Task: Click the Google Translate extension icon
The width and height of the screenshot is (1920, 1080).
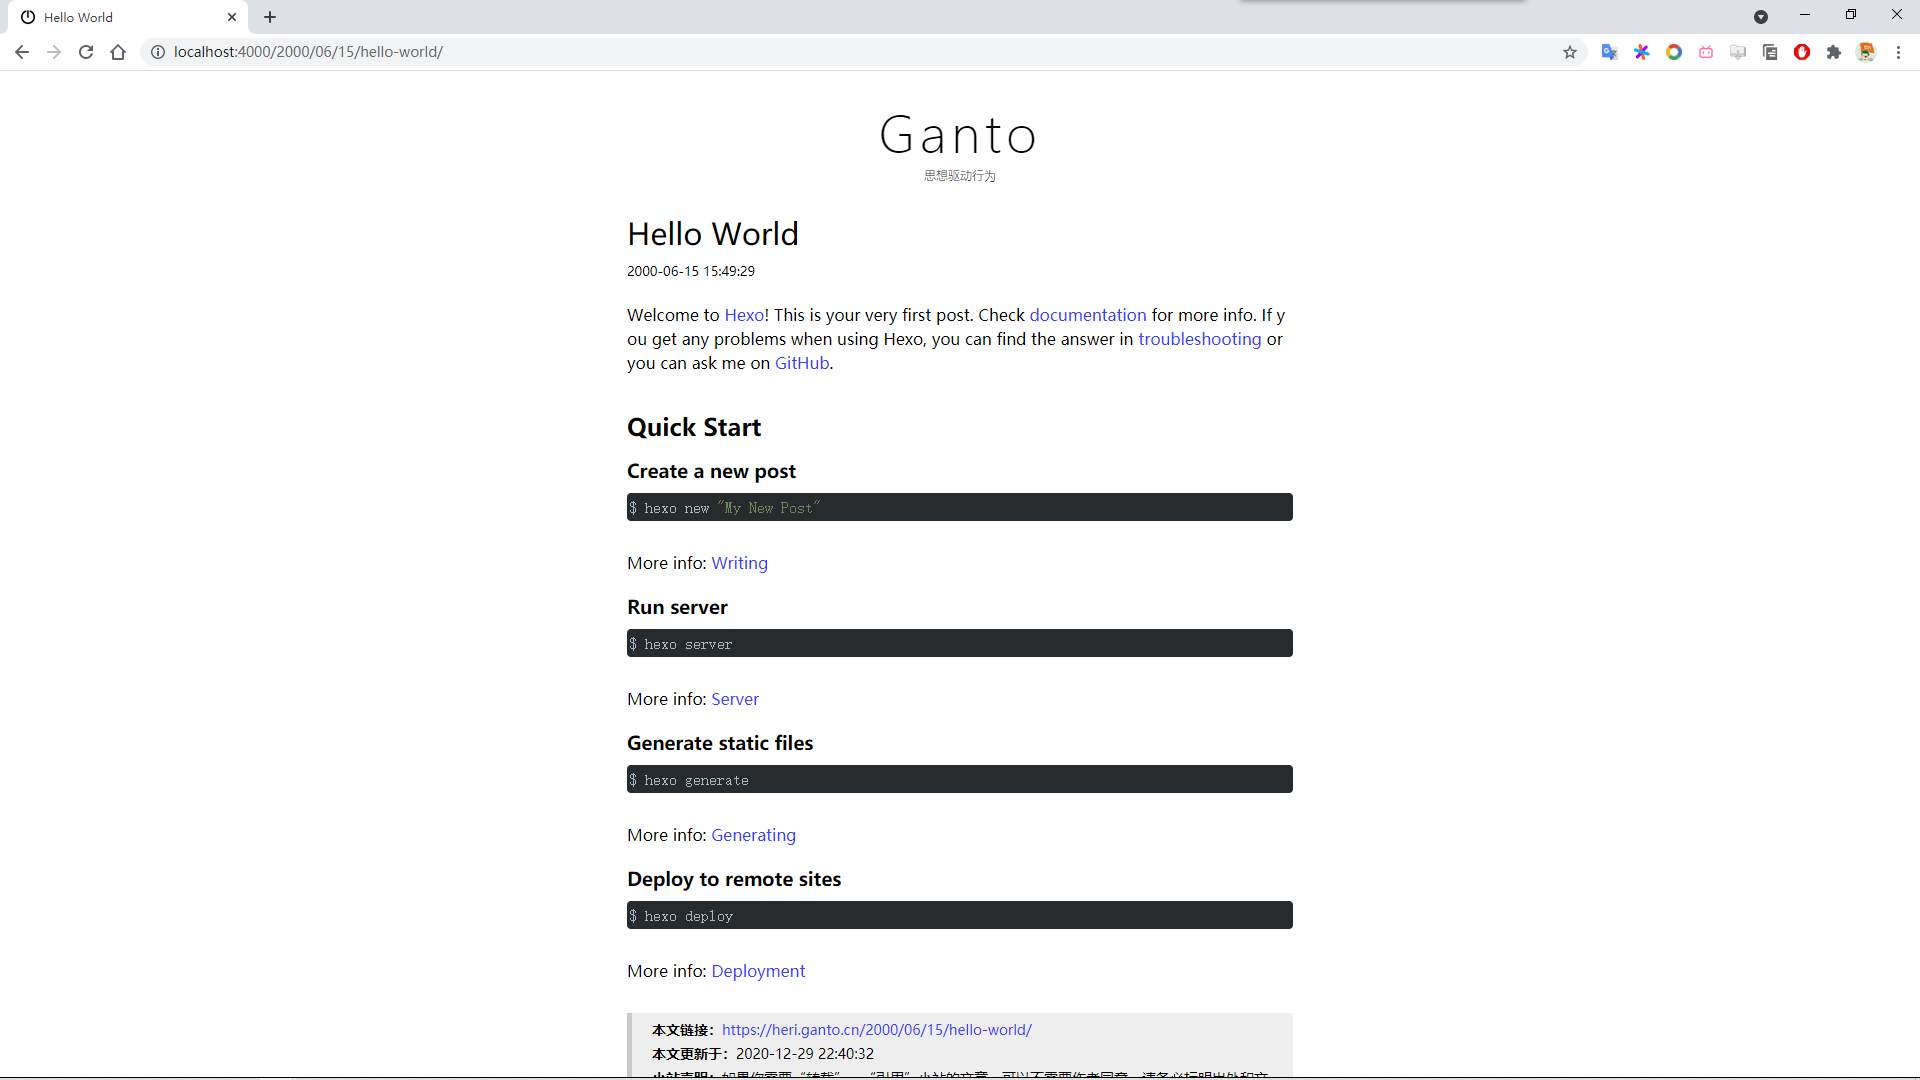Action: pyautogui.click(x=1609, y=52)
